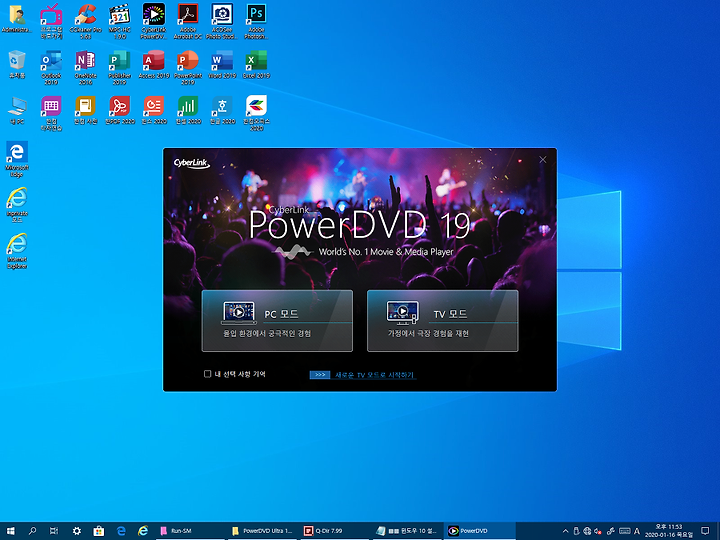Open the touch keyboard tray icon

coord(624,531)
